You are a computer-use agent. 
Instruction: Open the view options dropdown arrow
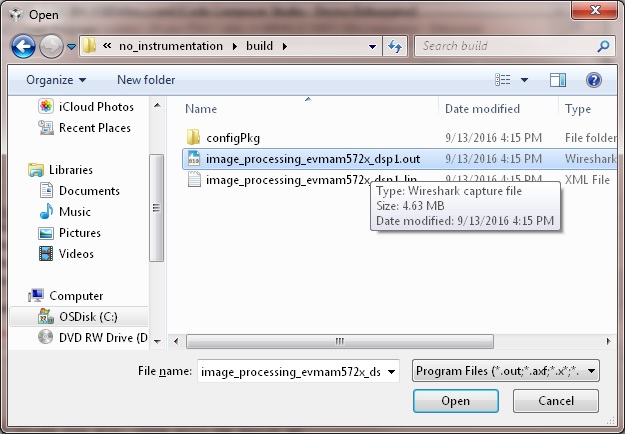tap(527, 80)
